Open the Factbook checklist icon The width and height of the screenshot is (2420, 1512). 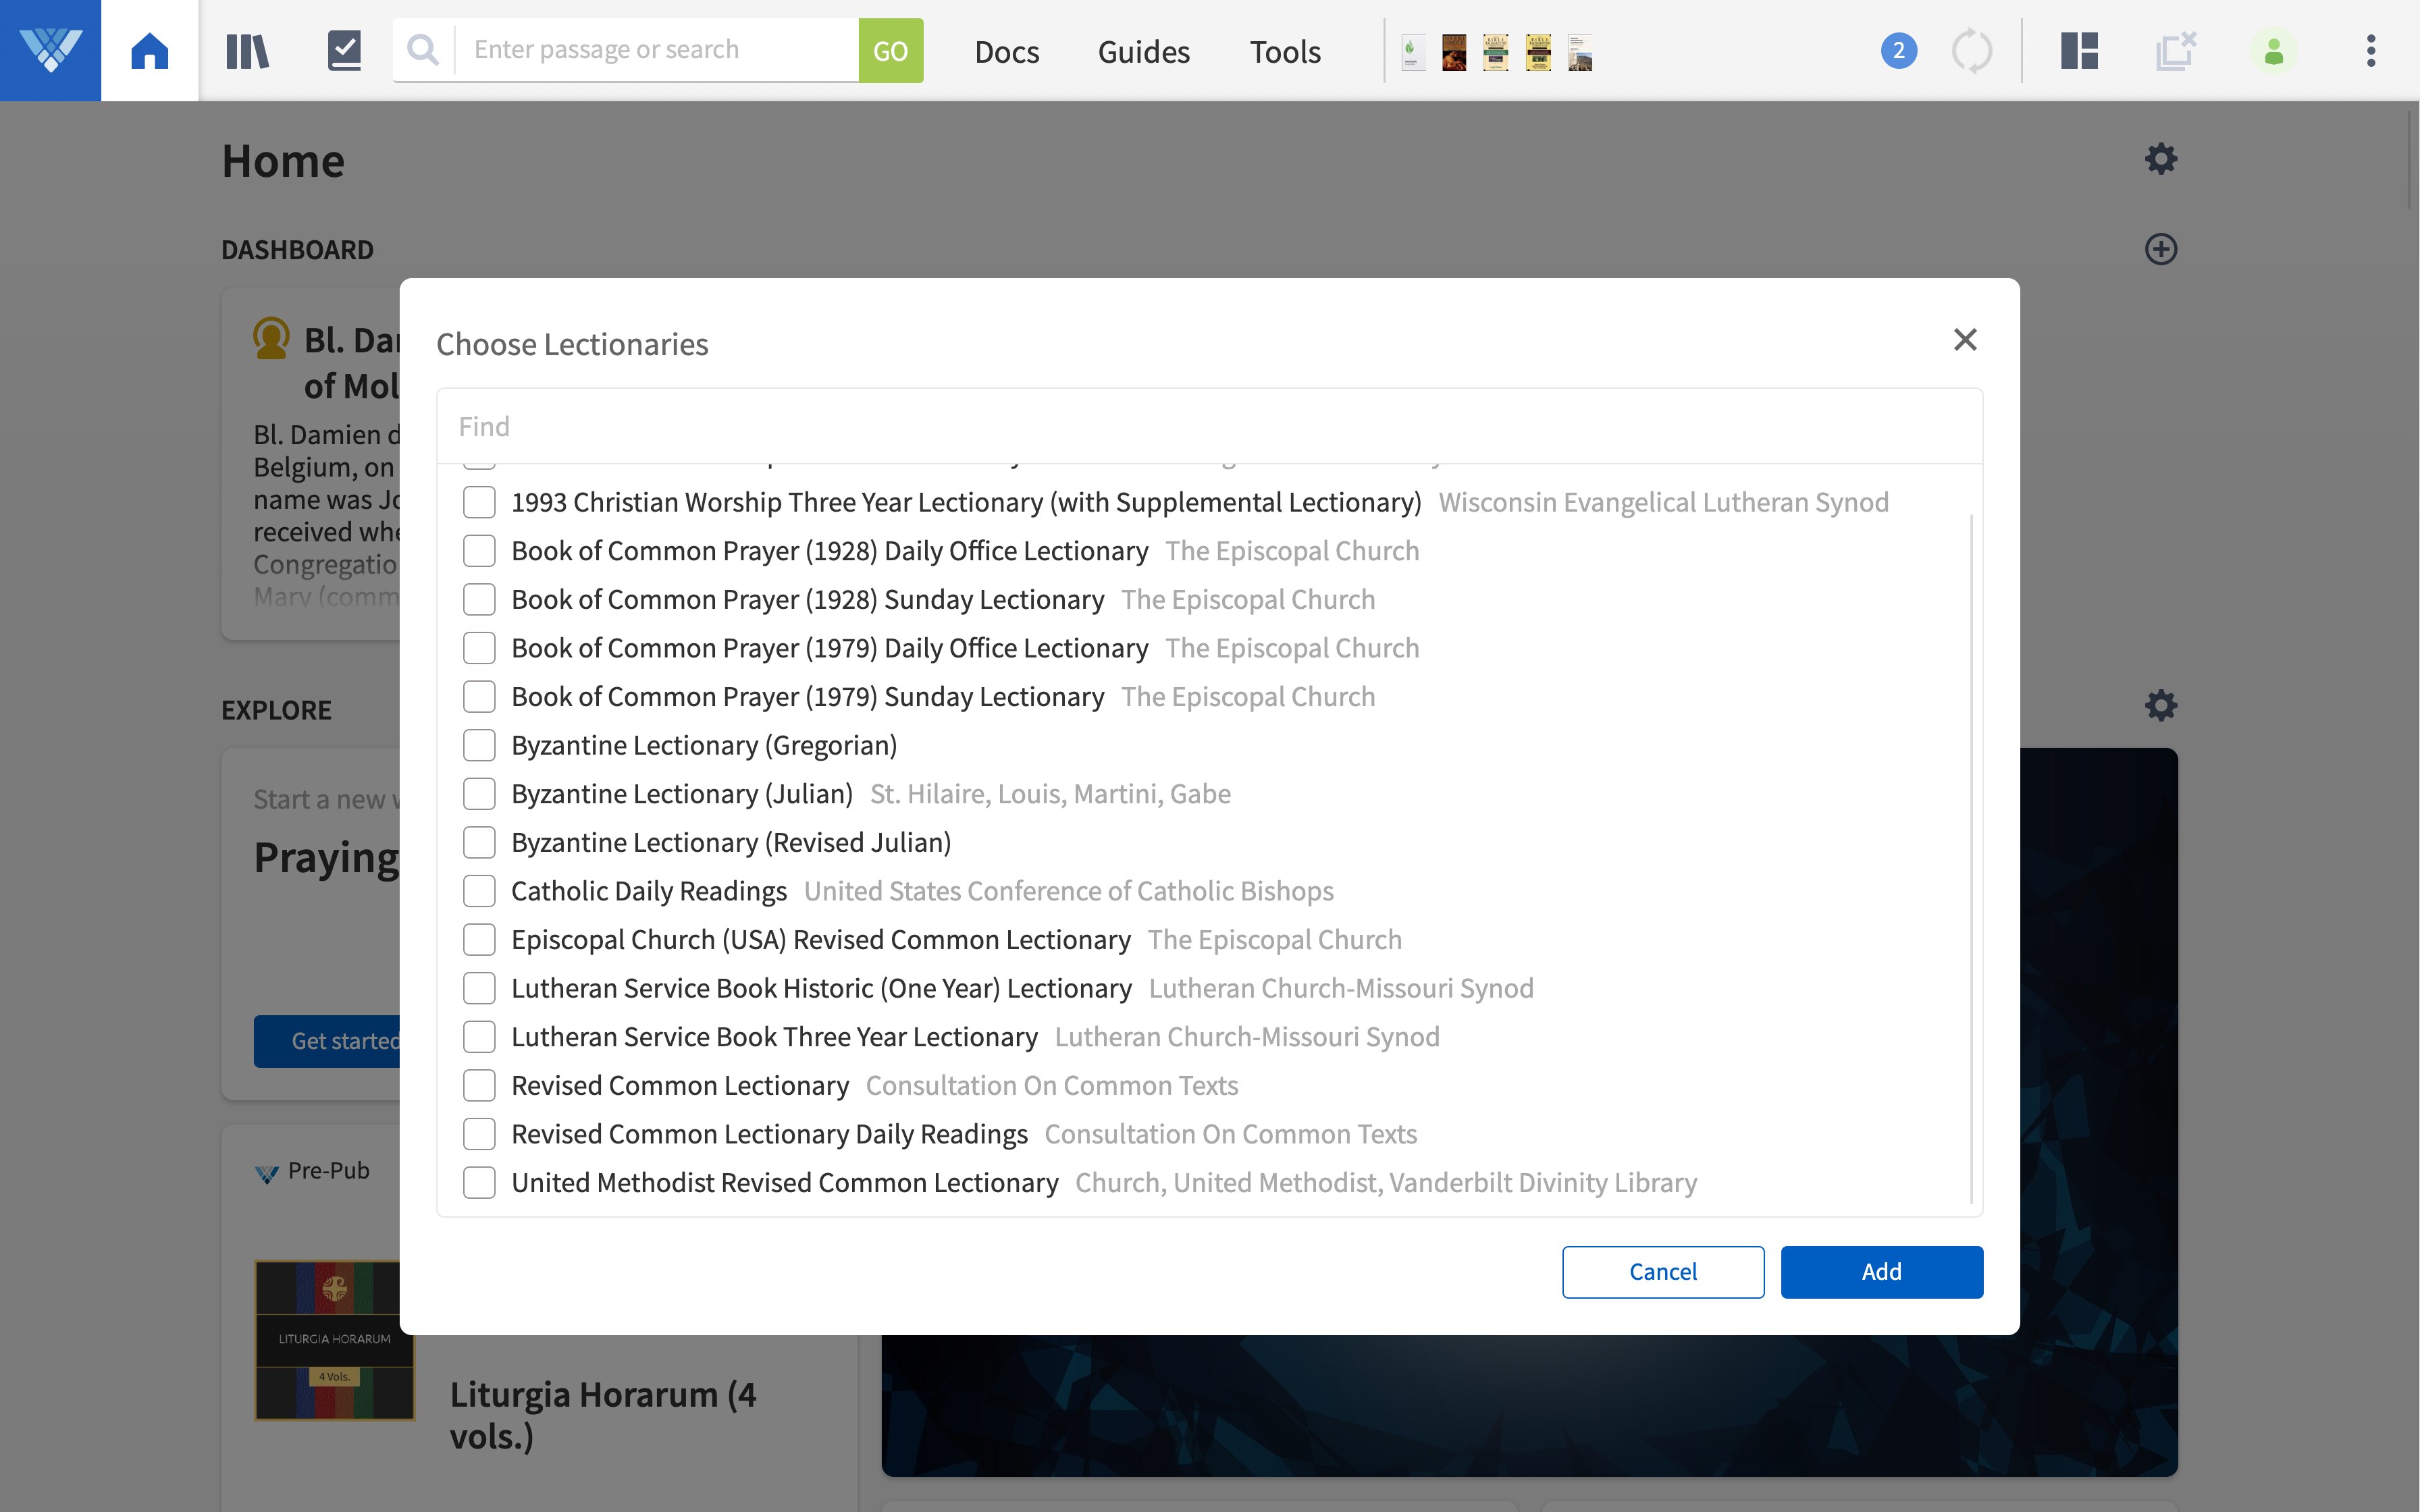pyautogui.click(x=344, y=50)
